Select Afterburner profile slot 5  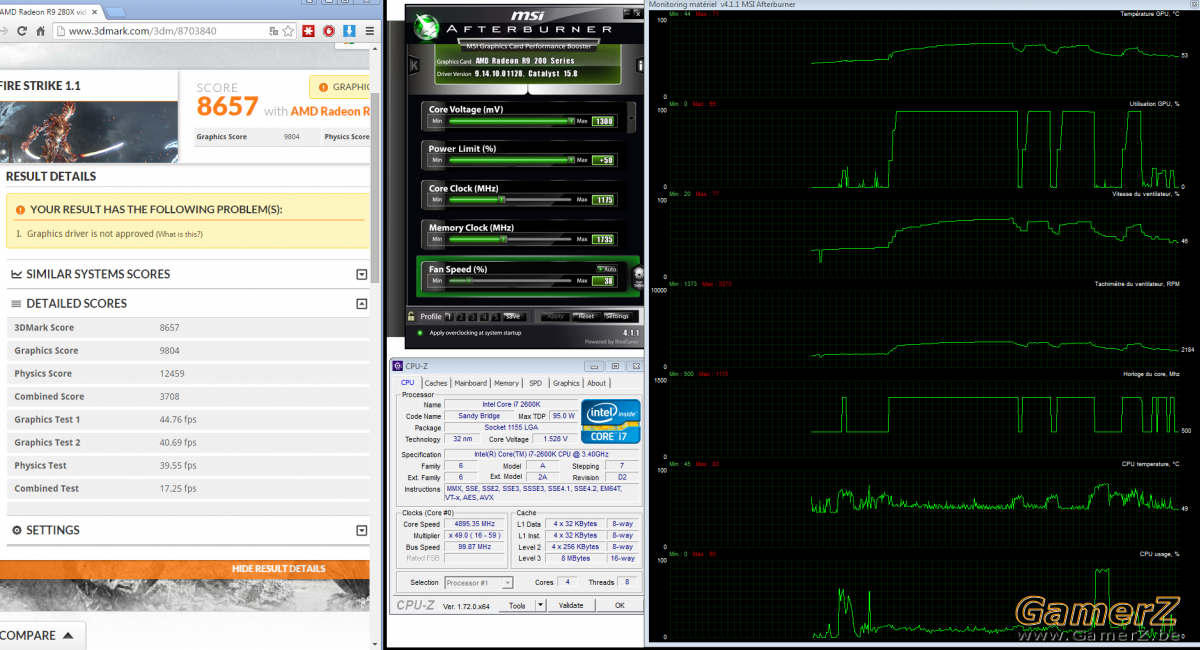496,316
